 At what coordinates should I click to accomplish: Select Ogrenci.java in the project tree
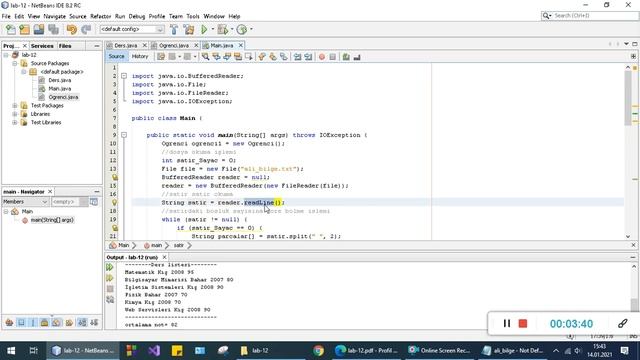tap(63, 97)
